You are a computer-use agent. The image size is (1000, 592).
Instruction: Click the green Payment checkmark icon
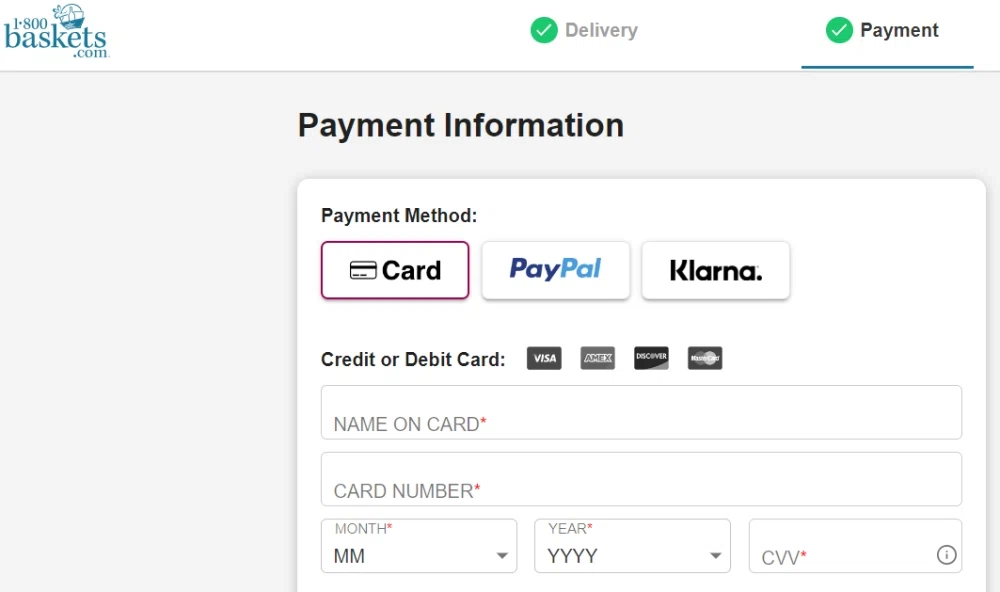[839, 31]
